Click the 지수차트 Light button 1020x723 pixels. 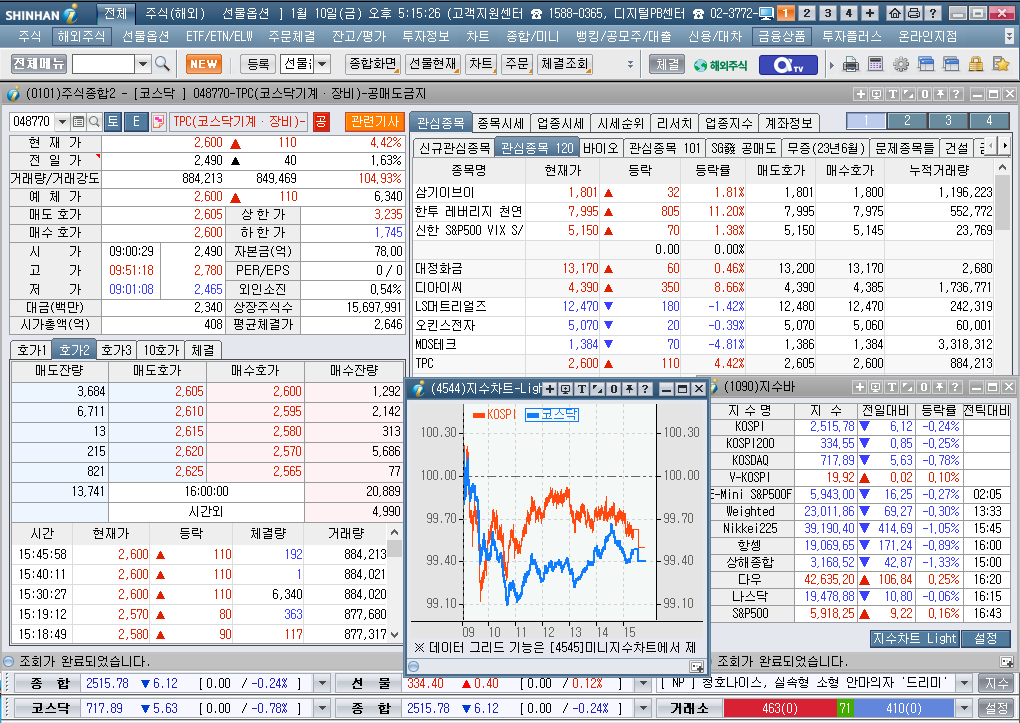coord(914,638)
